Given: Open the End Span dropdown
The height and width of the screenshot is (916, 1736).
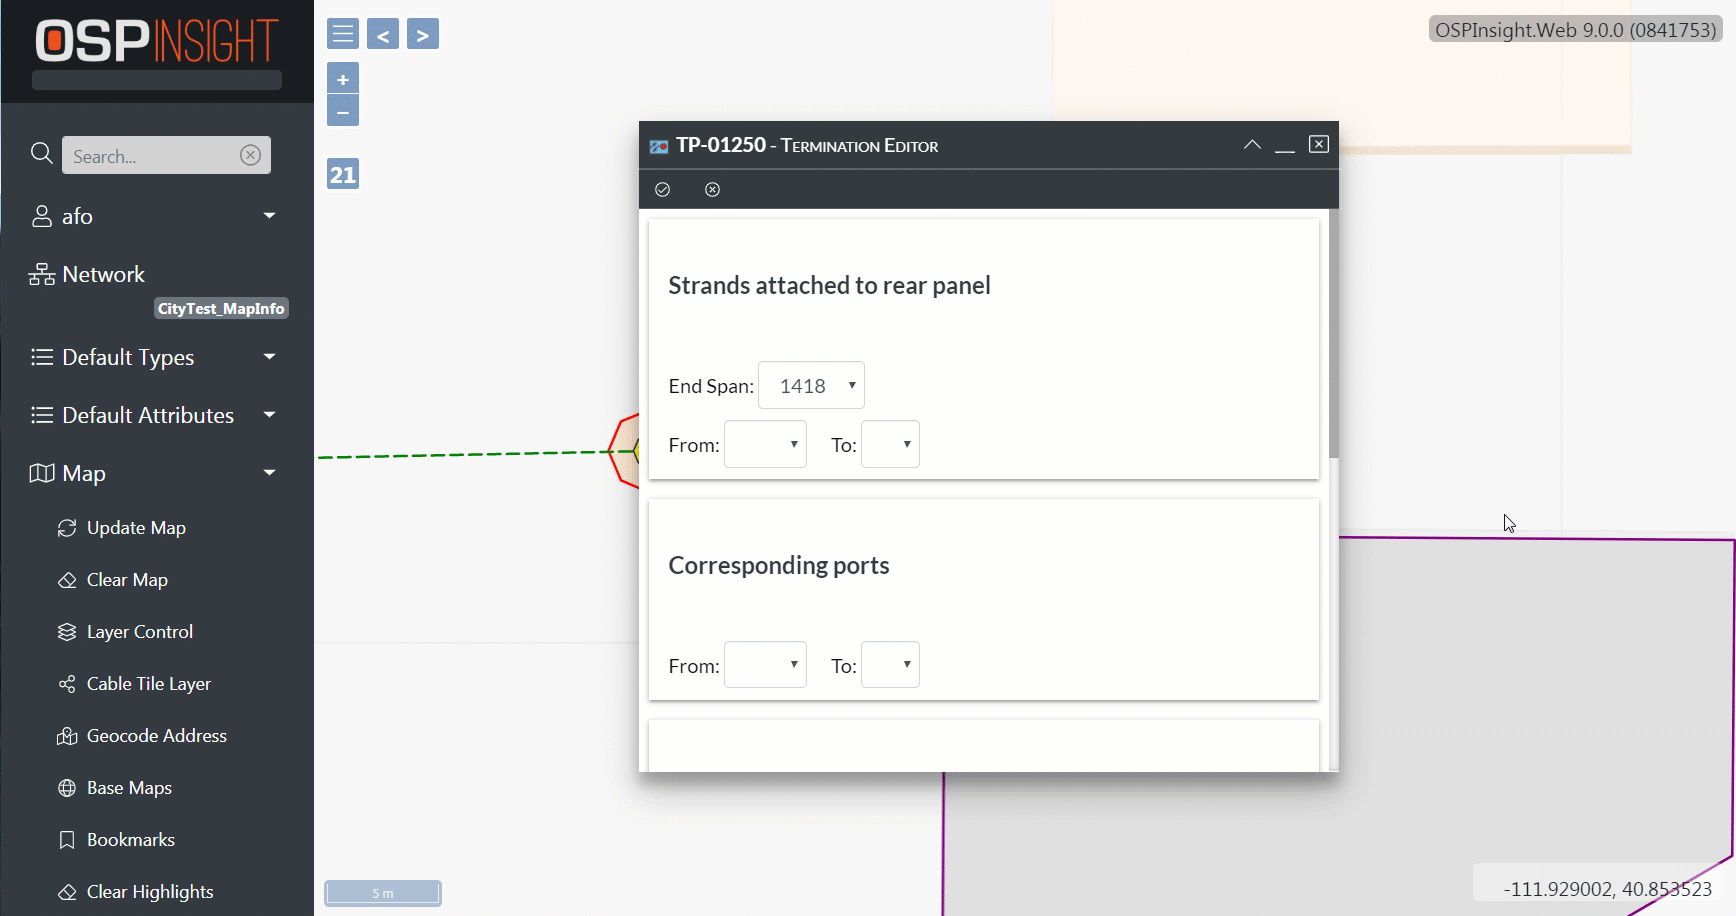Looking at the screenshot, I should pos(811,386).
